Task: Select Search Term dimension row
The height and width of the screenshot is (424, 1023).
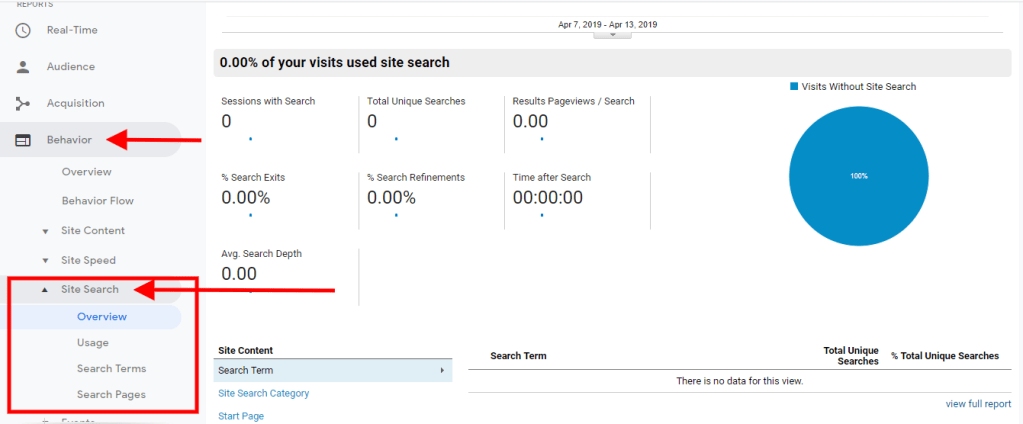Action: coord(332,371)
